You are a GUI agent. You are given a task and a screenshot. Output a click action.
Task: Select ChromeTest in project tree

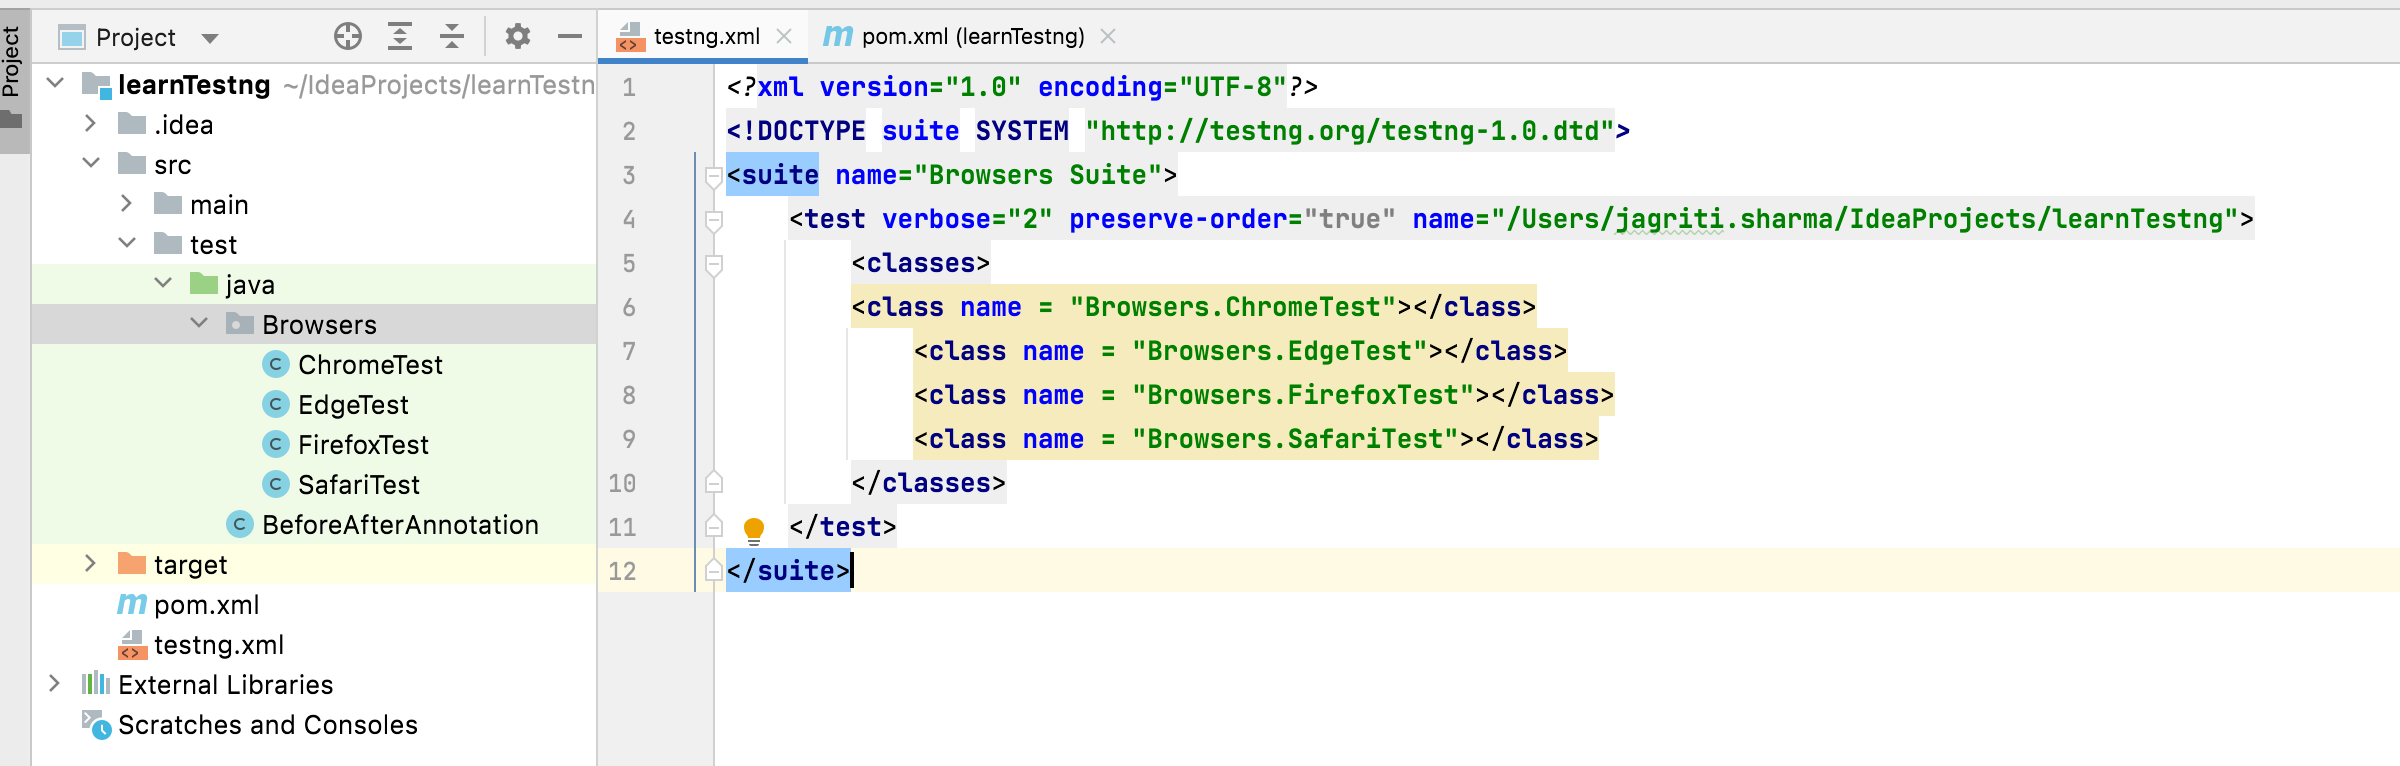coord(370,365)
